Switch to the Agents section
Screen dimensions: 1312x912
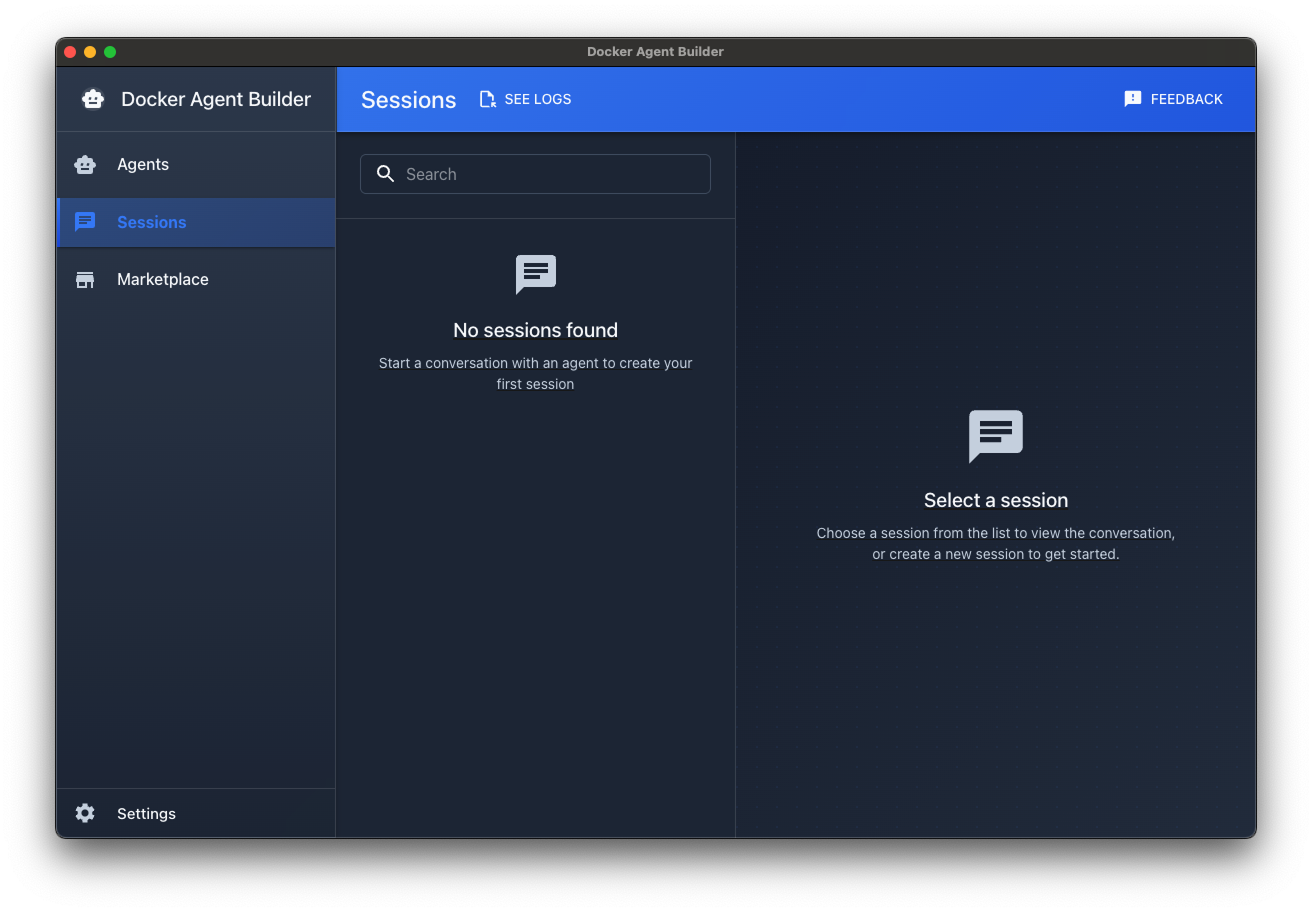(144, 164)
